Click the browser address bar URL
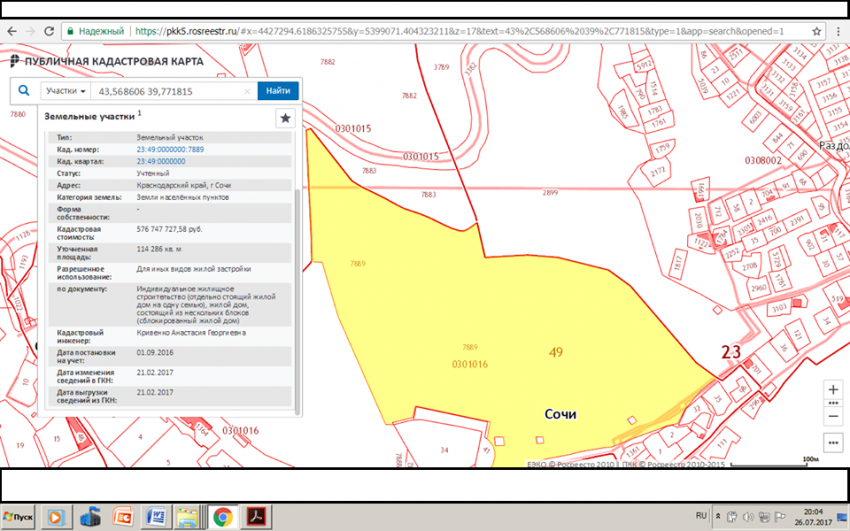This screenshot has height=531, width=850. coord(459,31)
